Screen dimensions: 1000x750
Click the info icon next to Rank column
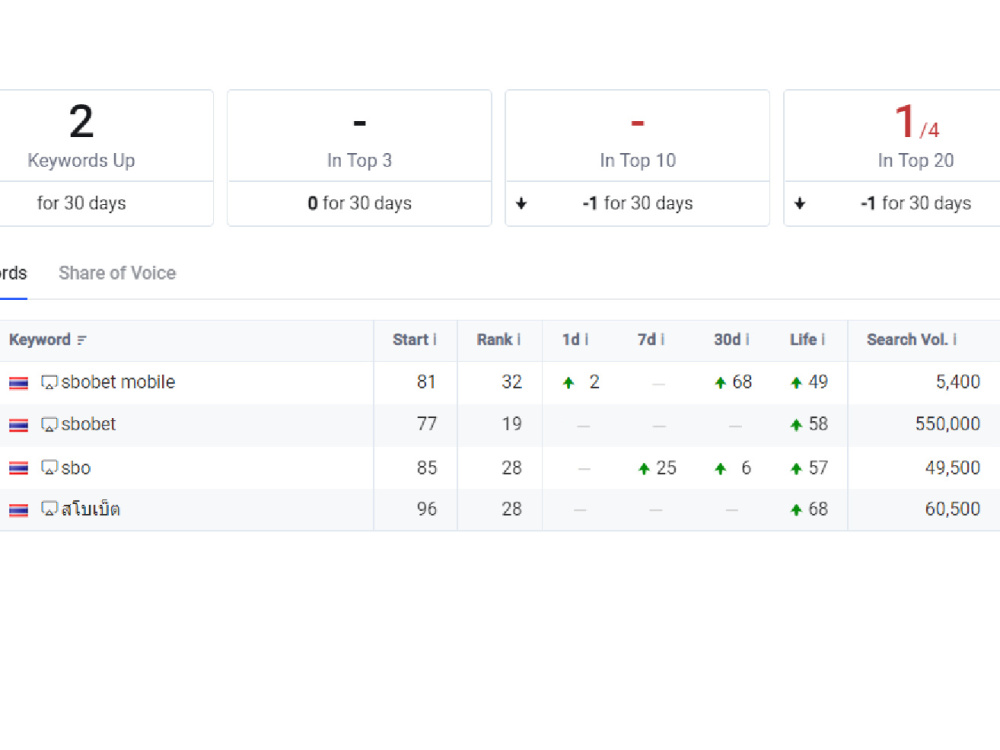(x=519, y=339)
